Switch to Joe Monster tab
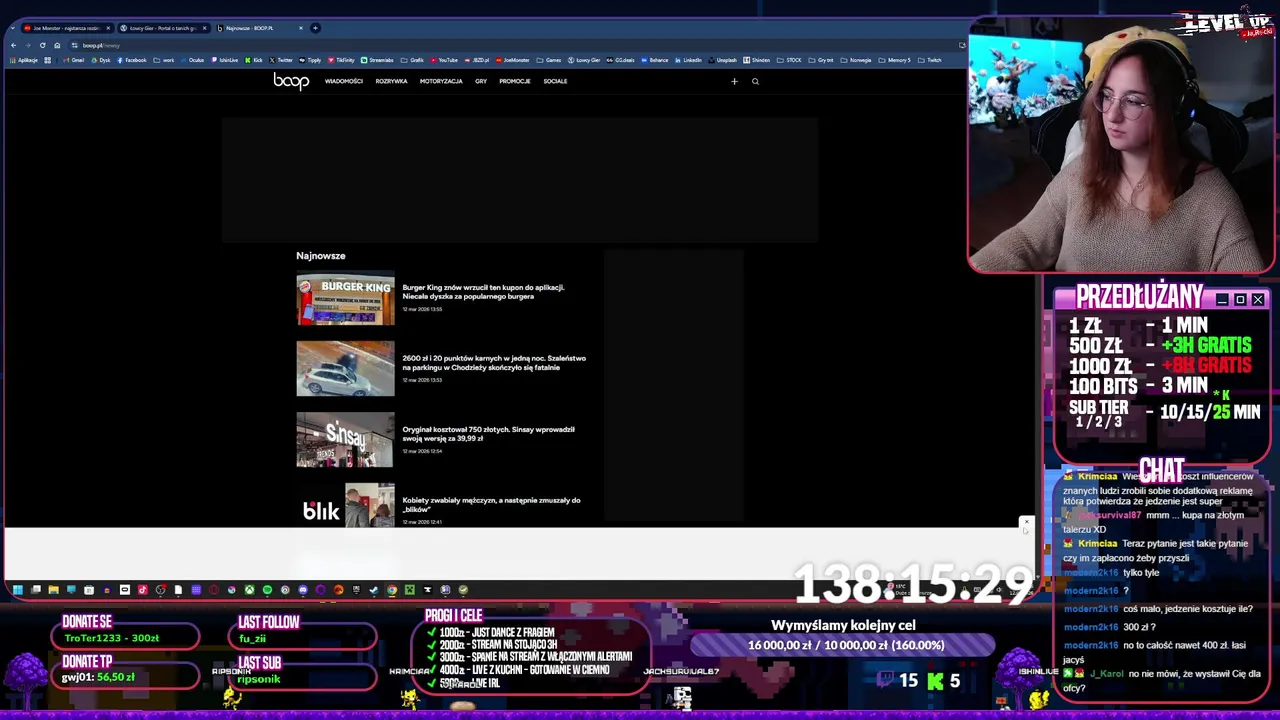This screenshot has height=720, width=1280. coord(65,28)
